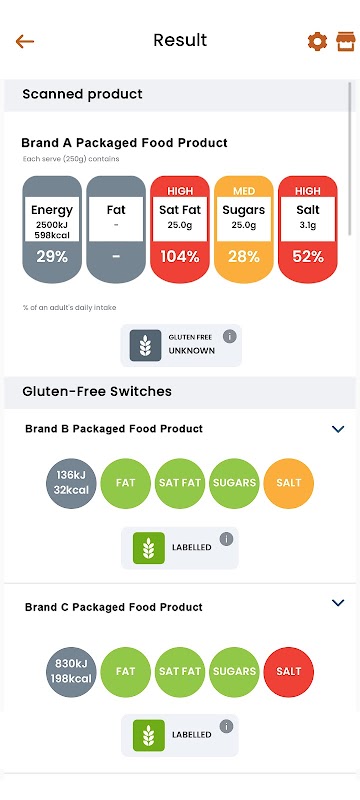360x800 pixels.
Task: Tap the Energy 29% label
Action: [x=52, y=230]
